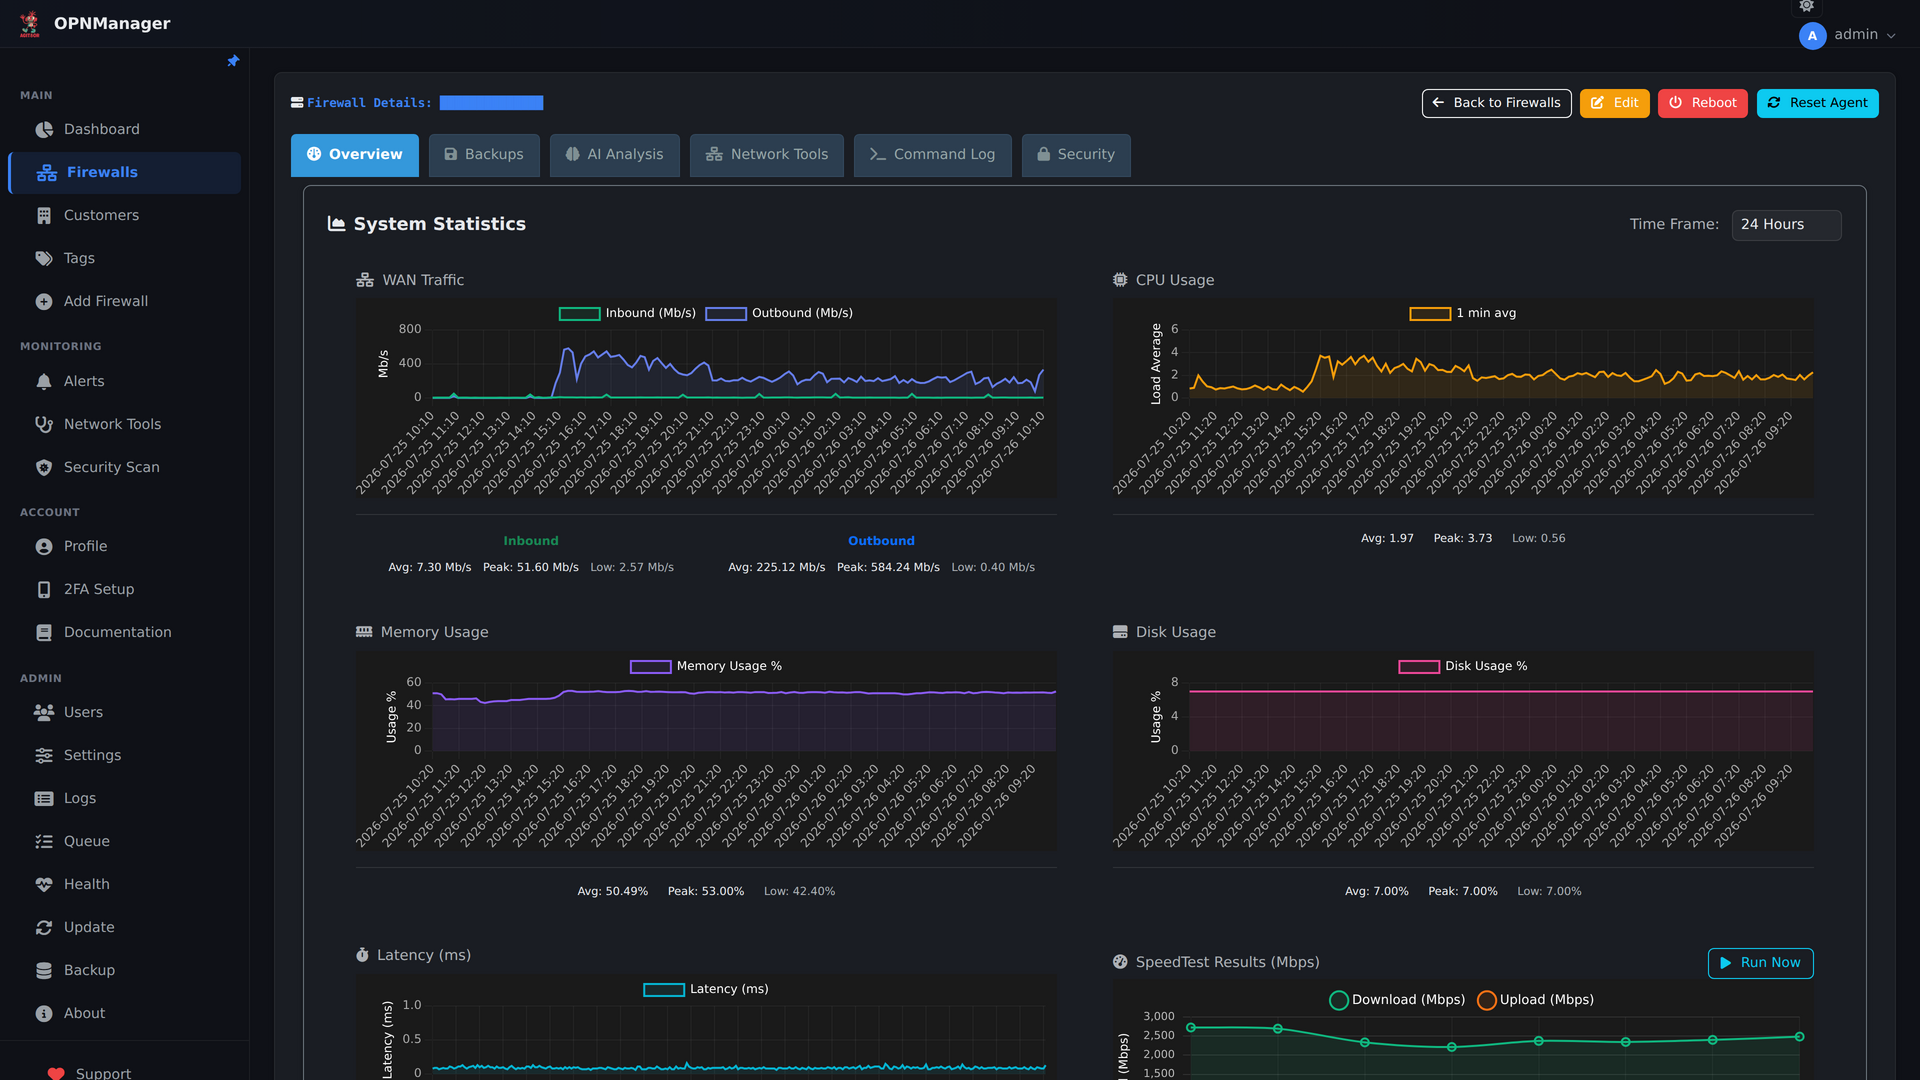The width and height of the screenshot is (1920, 1080).
Task: Click the Disk Peak: 7.00% value
Action: 1463,891
